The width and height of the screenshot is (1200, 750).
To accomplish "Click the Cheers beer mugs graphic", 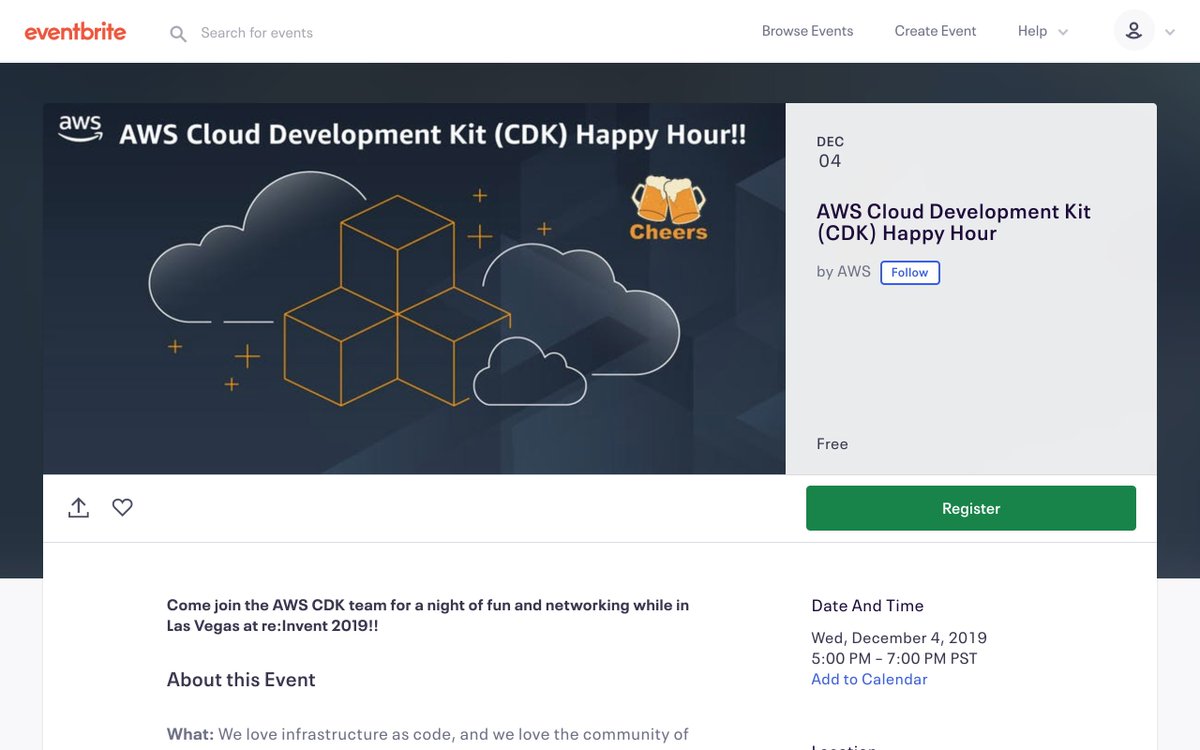I will [668, 209].
